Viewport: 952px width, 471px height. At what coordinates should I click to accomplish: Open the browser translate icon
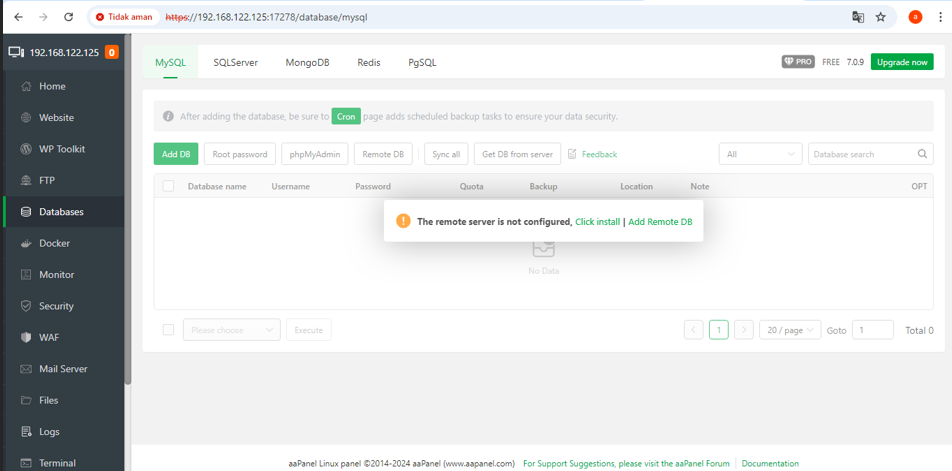click(858, 17)
